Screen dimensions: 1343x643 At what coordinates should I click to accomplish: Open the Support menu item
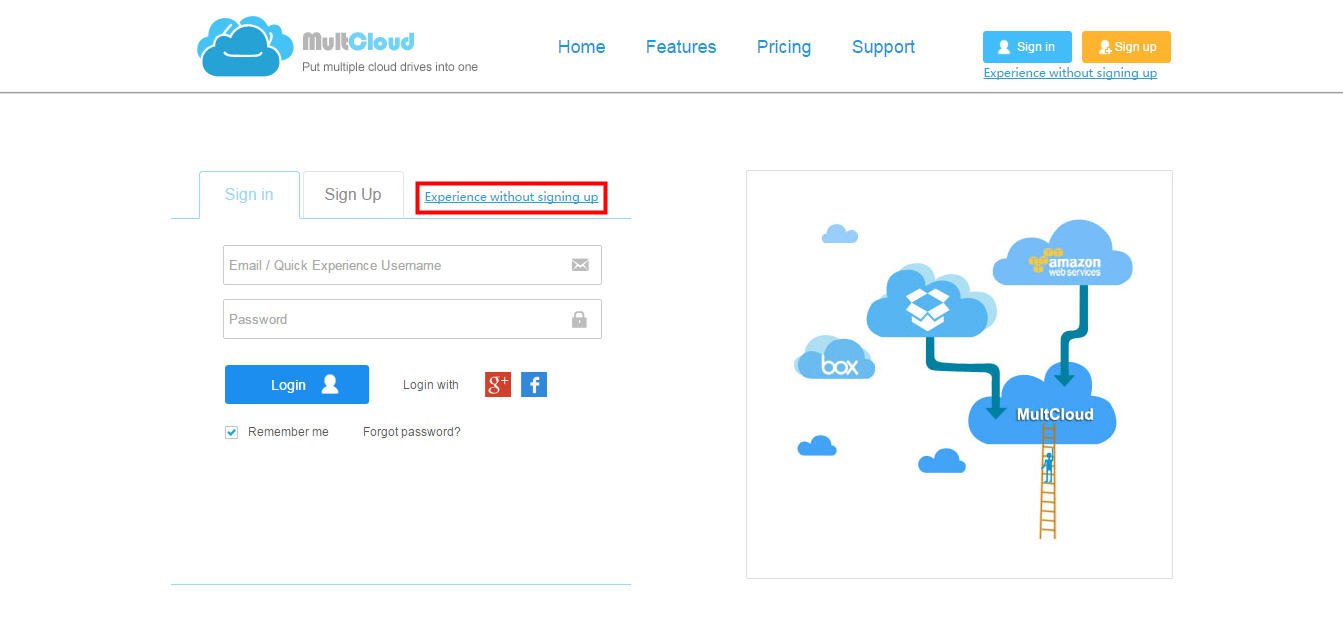click(883, 47)
